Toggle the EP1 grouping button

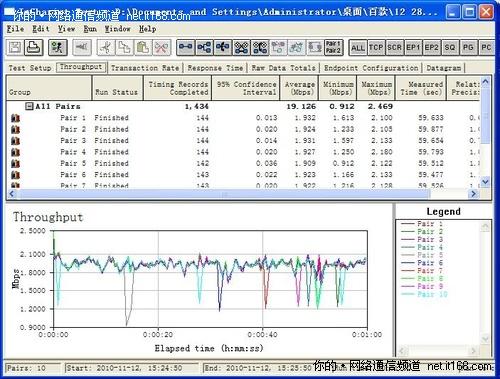pyautogui.click(x=413, y=48)
